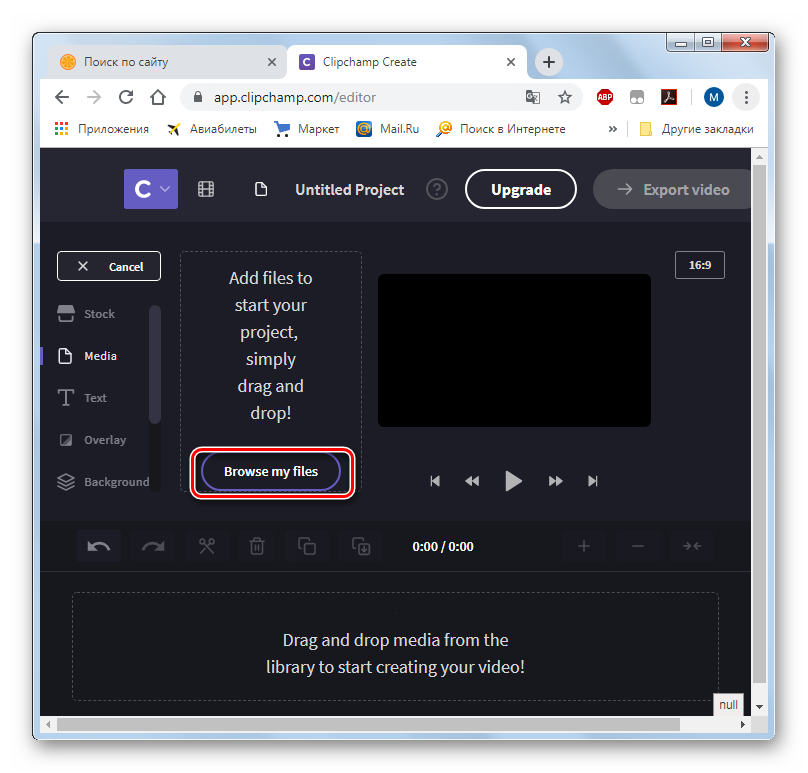Switch to Поиск по сайту tab

(x=167, y=62)
